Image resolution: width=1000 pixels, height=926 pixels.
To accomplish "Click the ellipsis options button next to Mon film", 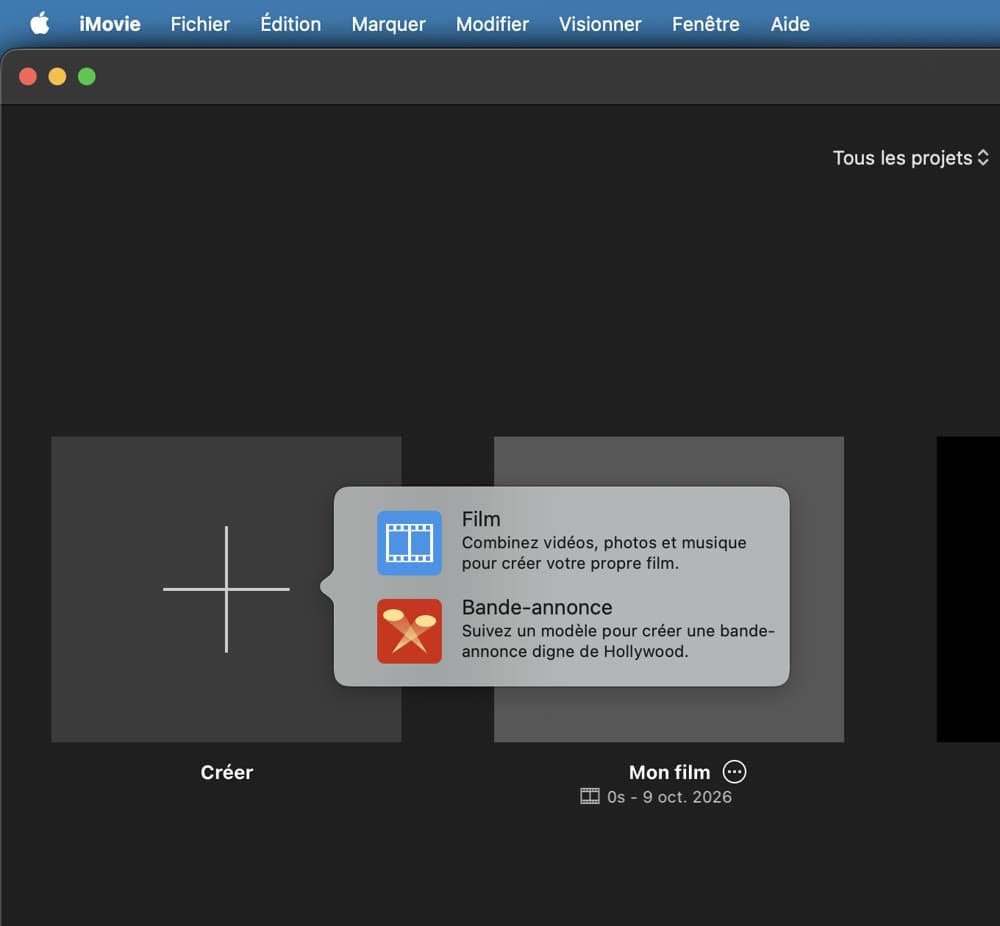I will [x=734, y=772].
